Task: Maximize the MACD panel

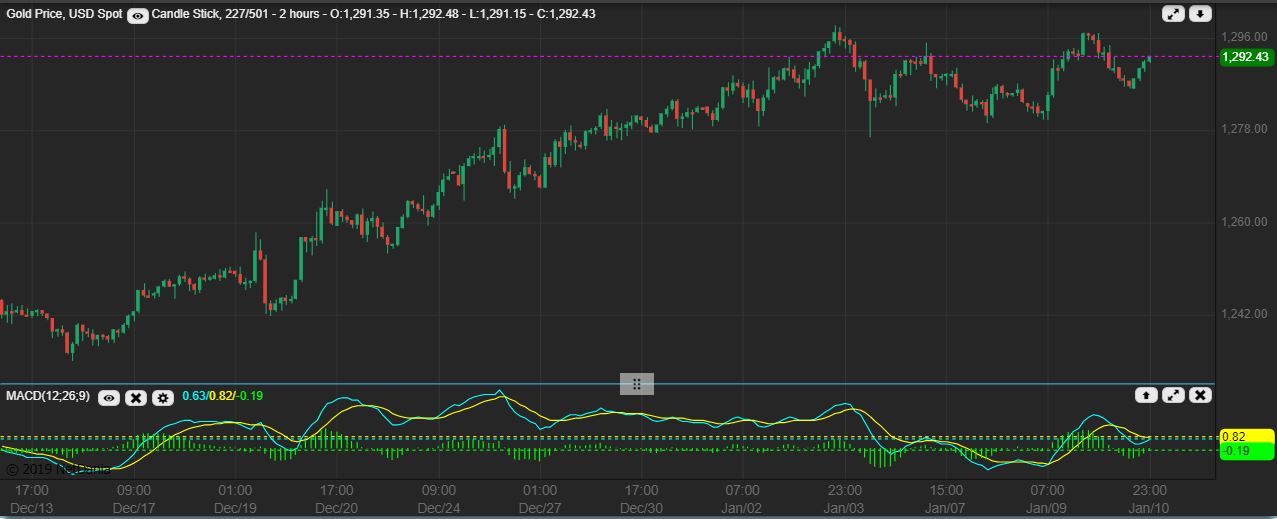Action: point(1173,395)
